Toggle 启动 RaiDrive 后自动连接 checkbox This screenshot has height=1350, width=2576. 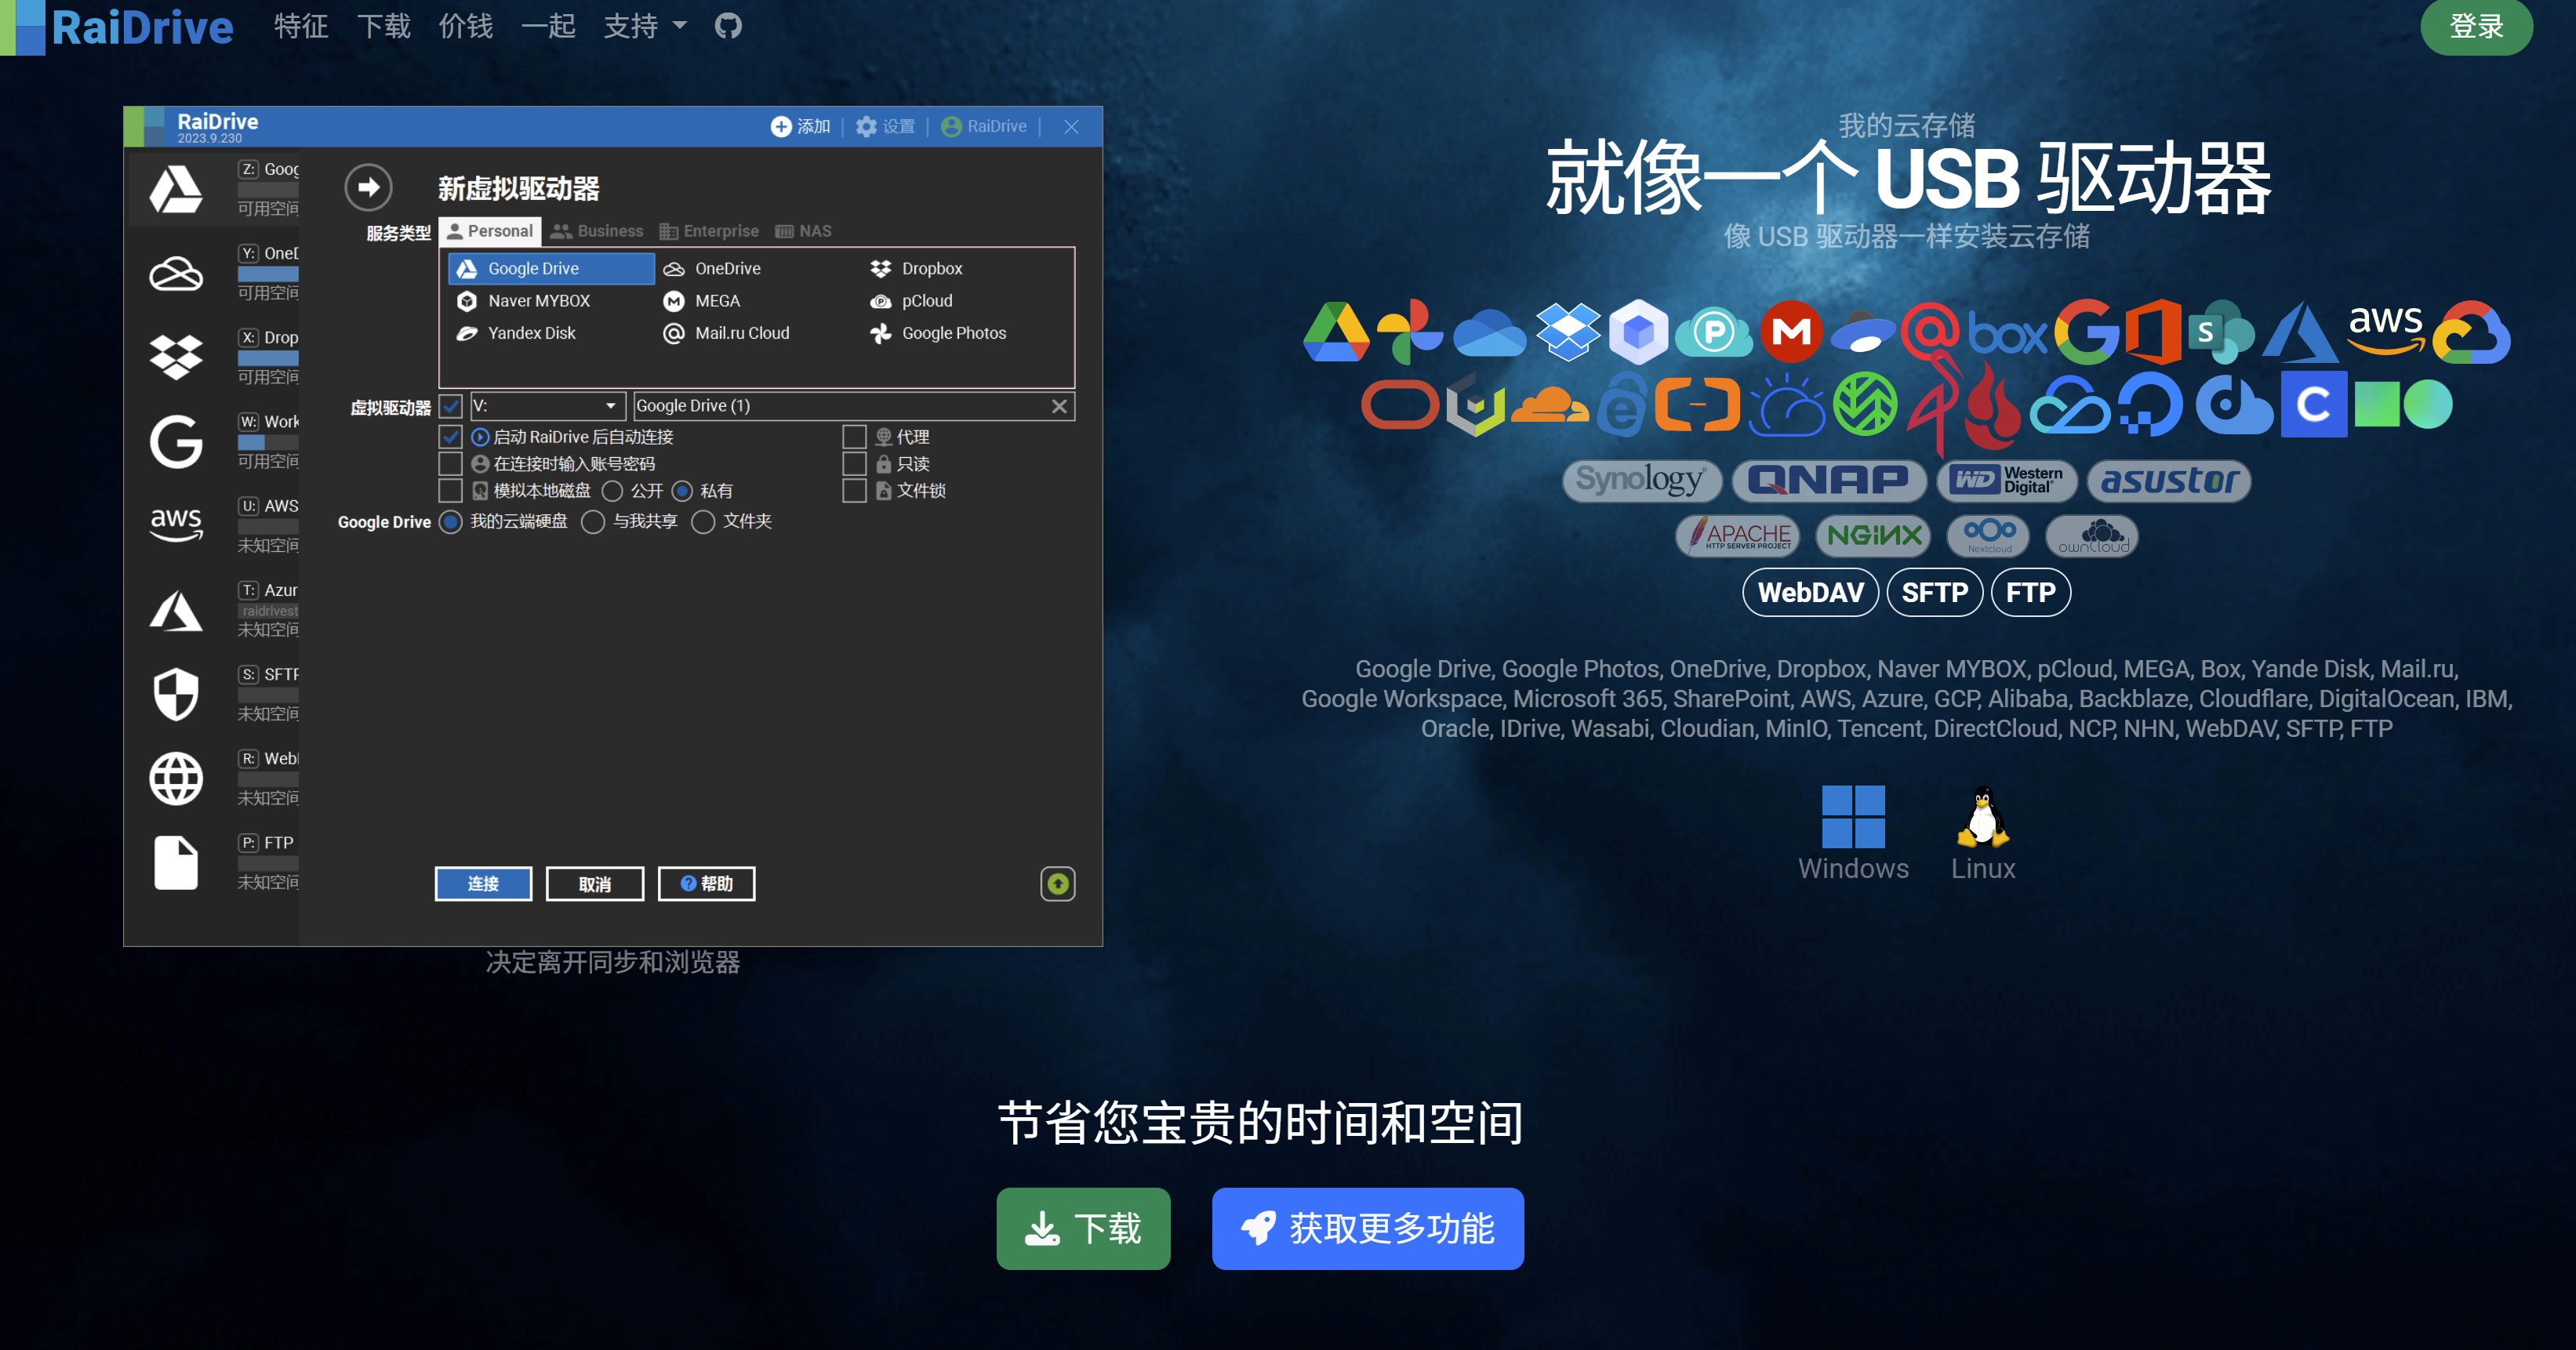(451, 437)
